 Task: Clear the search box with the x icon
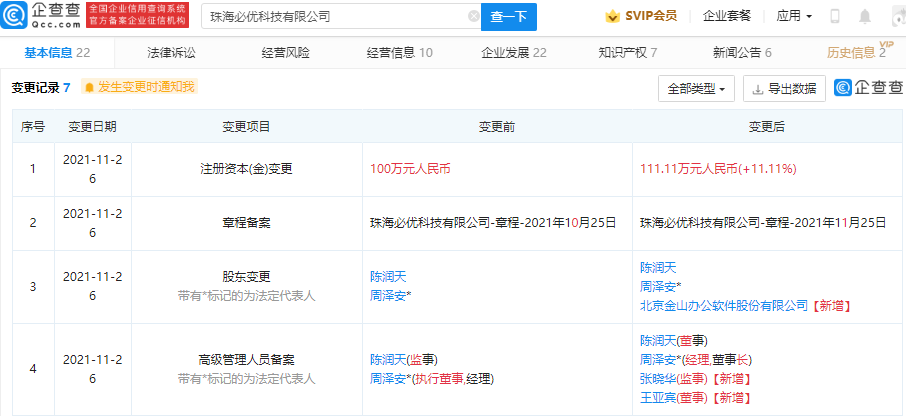click(474, 17)
